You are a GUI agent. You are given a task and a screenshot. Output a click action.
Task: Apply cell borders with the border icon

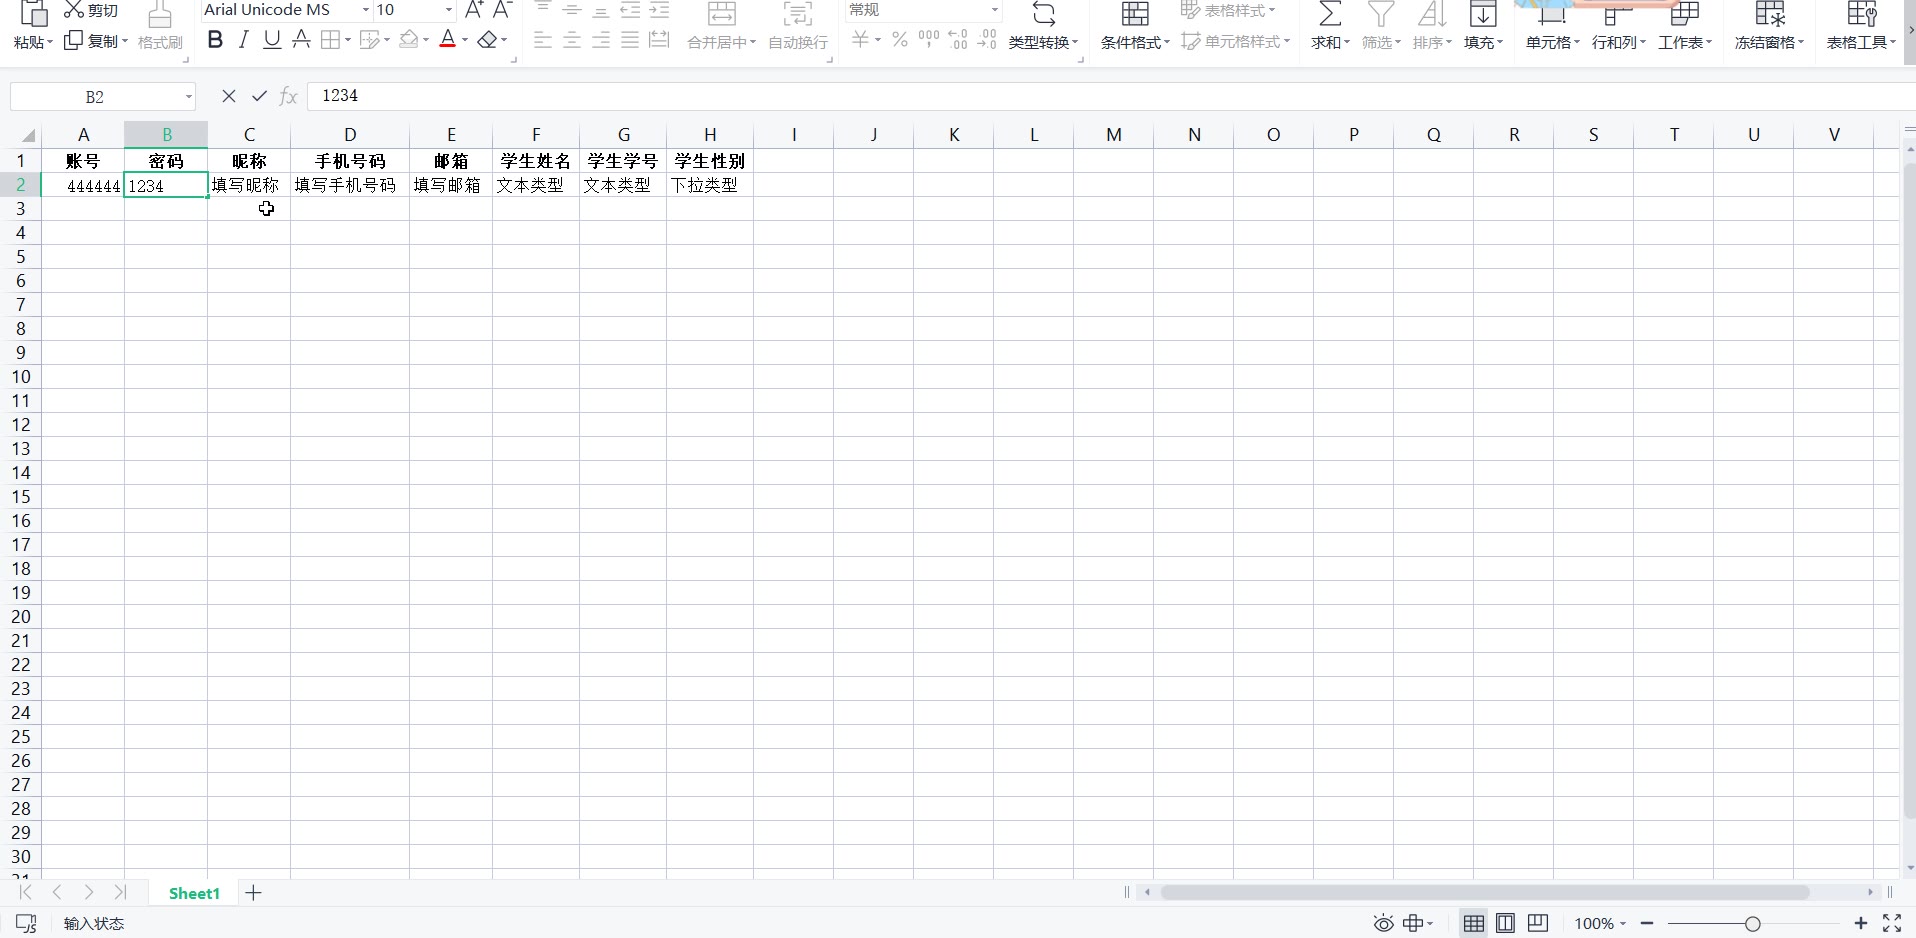click(330, 40)
